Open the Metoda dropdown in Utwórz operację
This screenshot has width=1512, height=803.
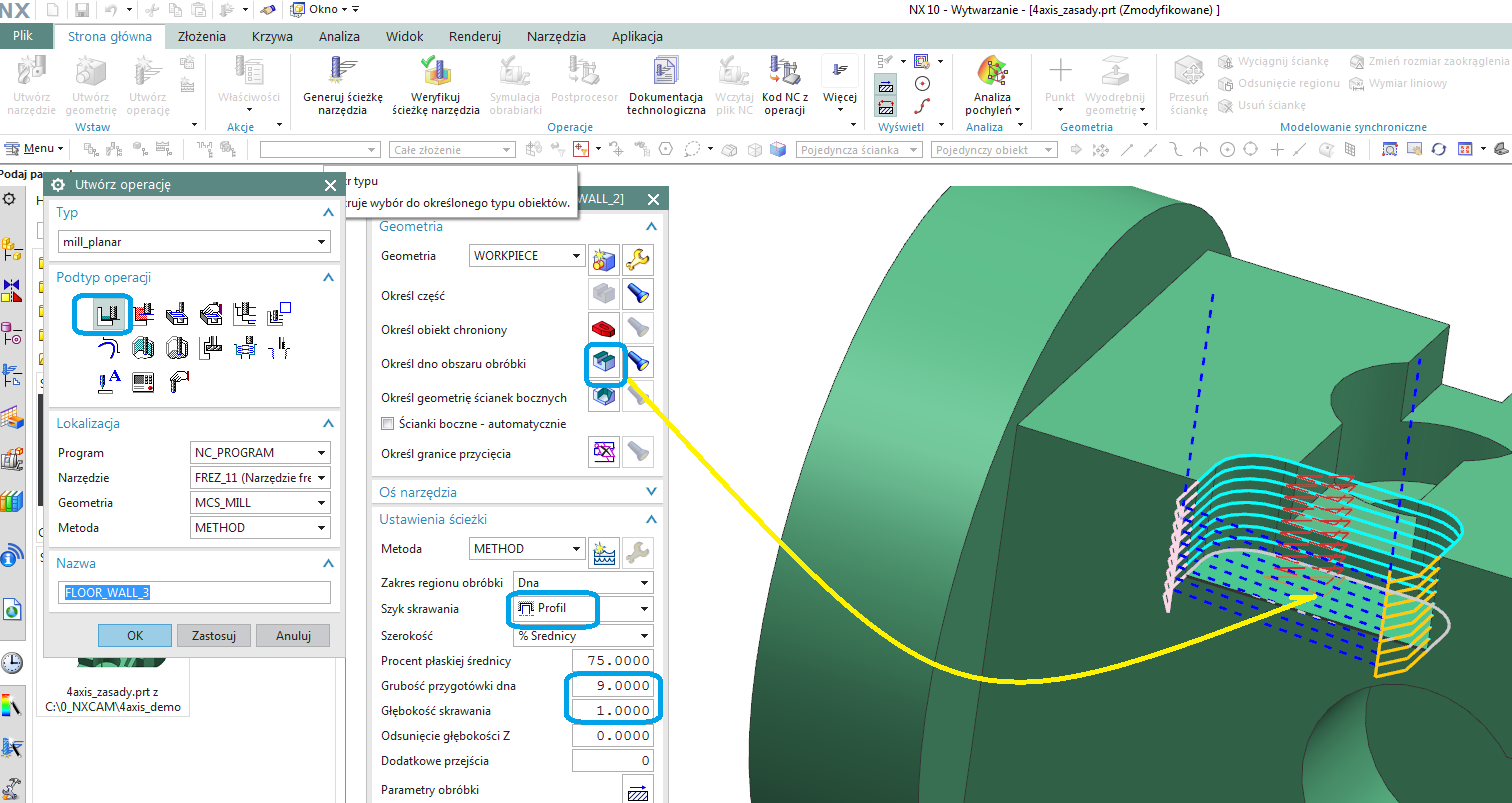coord(260,528)
